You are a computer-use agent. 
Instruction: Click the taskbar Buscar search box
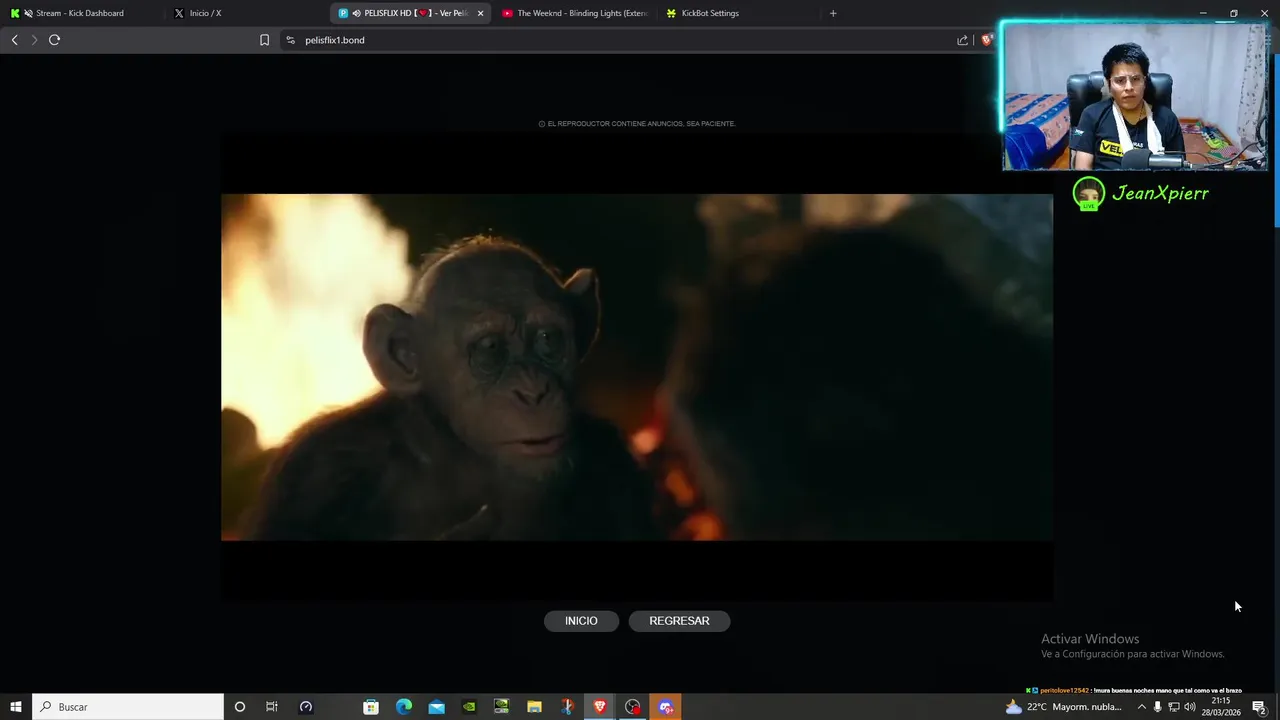pyautogui.click(x=128, y=706)
